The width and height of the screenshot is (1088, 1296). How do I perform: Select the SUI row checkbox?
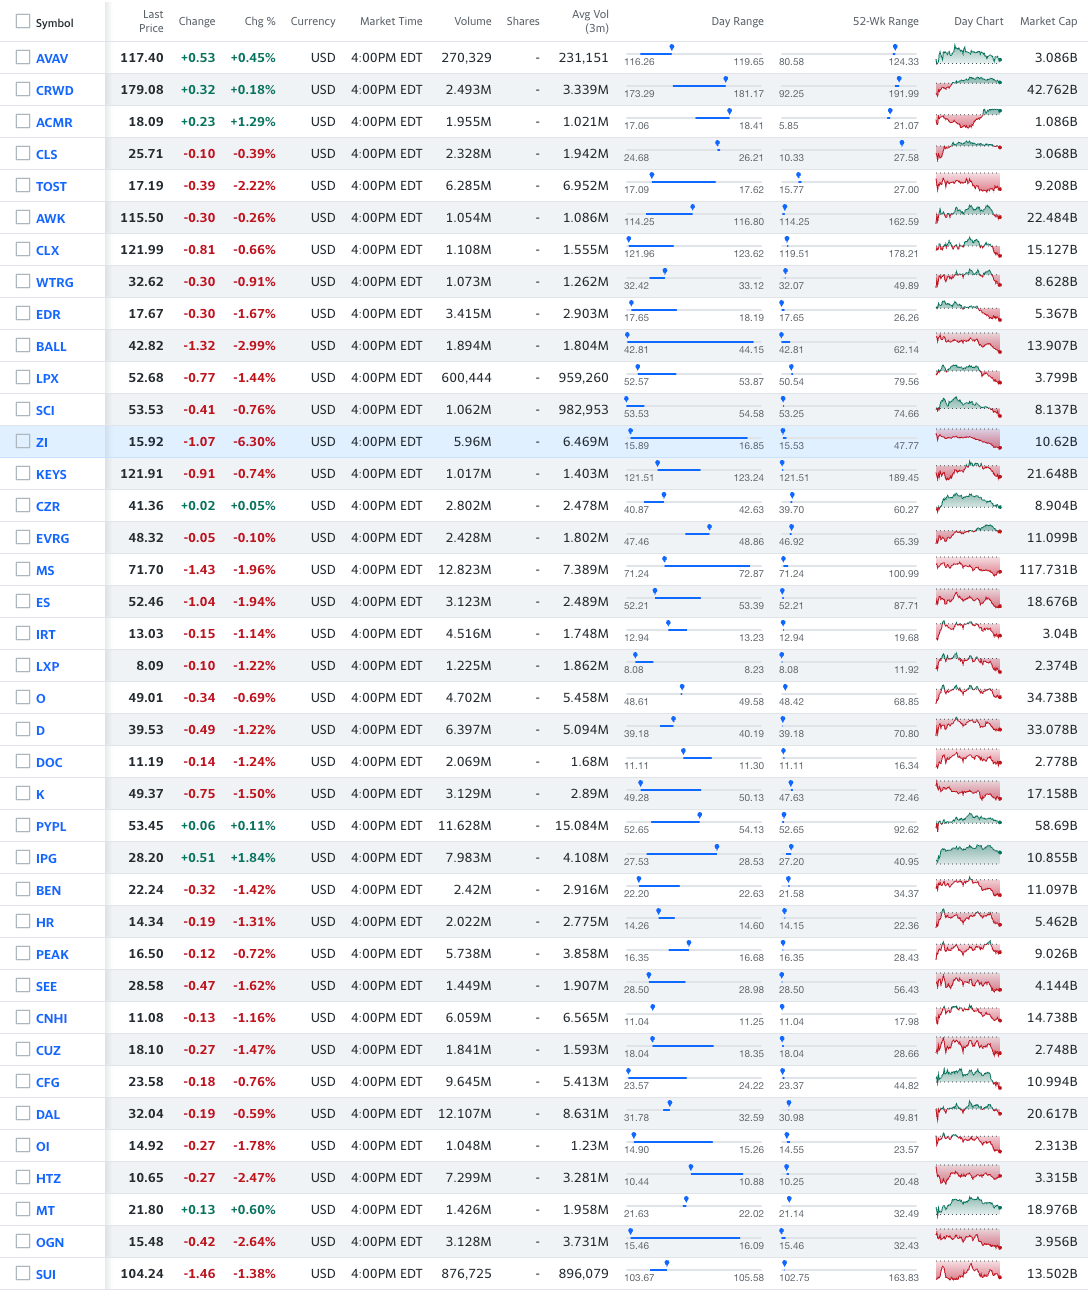(23, 1273)
